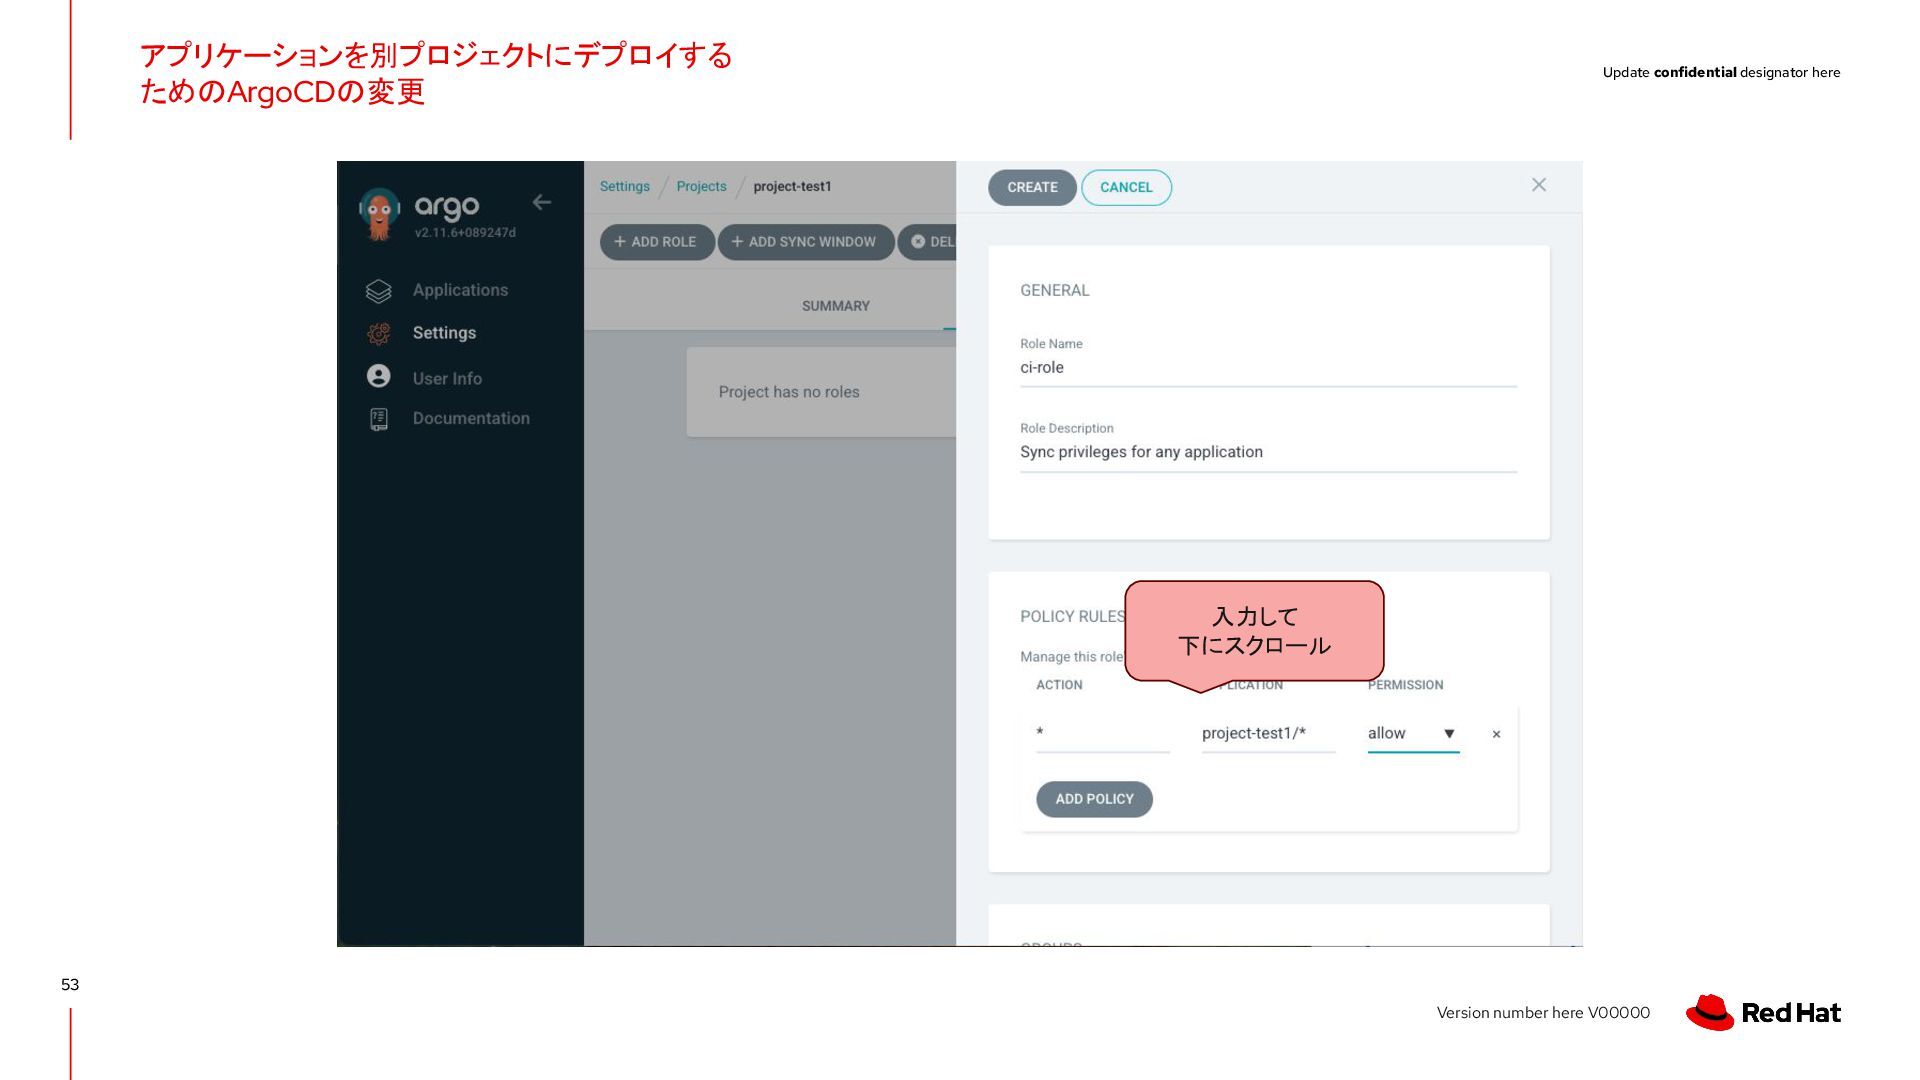
Task: Open the User Info sidebar item
Action: click(x=448, y=378)
